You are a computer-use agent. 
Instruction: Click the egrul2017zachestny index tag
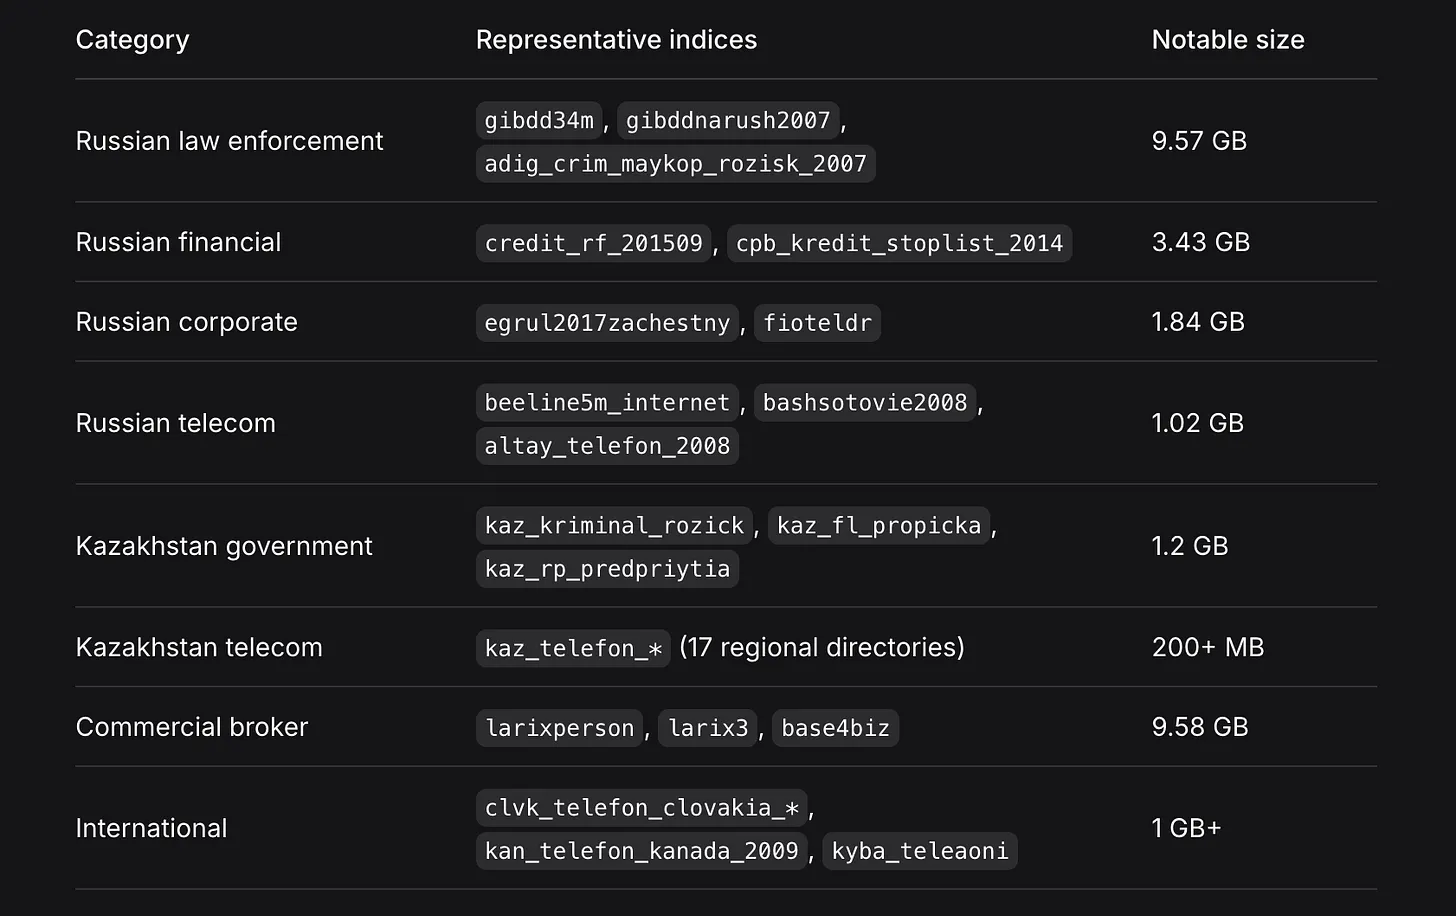[607, 323]
